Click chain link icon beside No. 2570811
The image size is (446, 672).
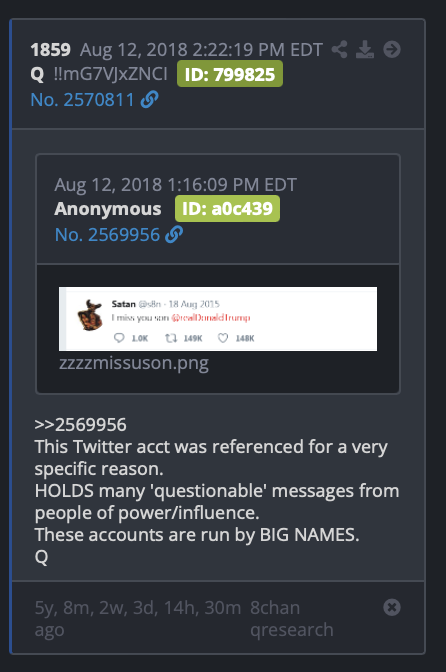(x=150, y=99)
